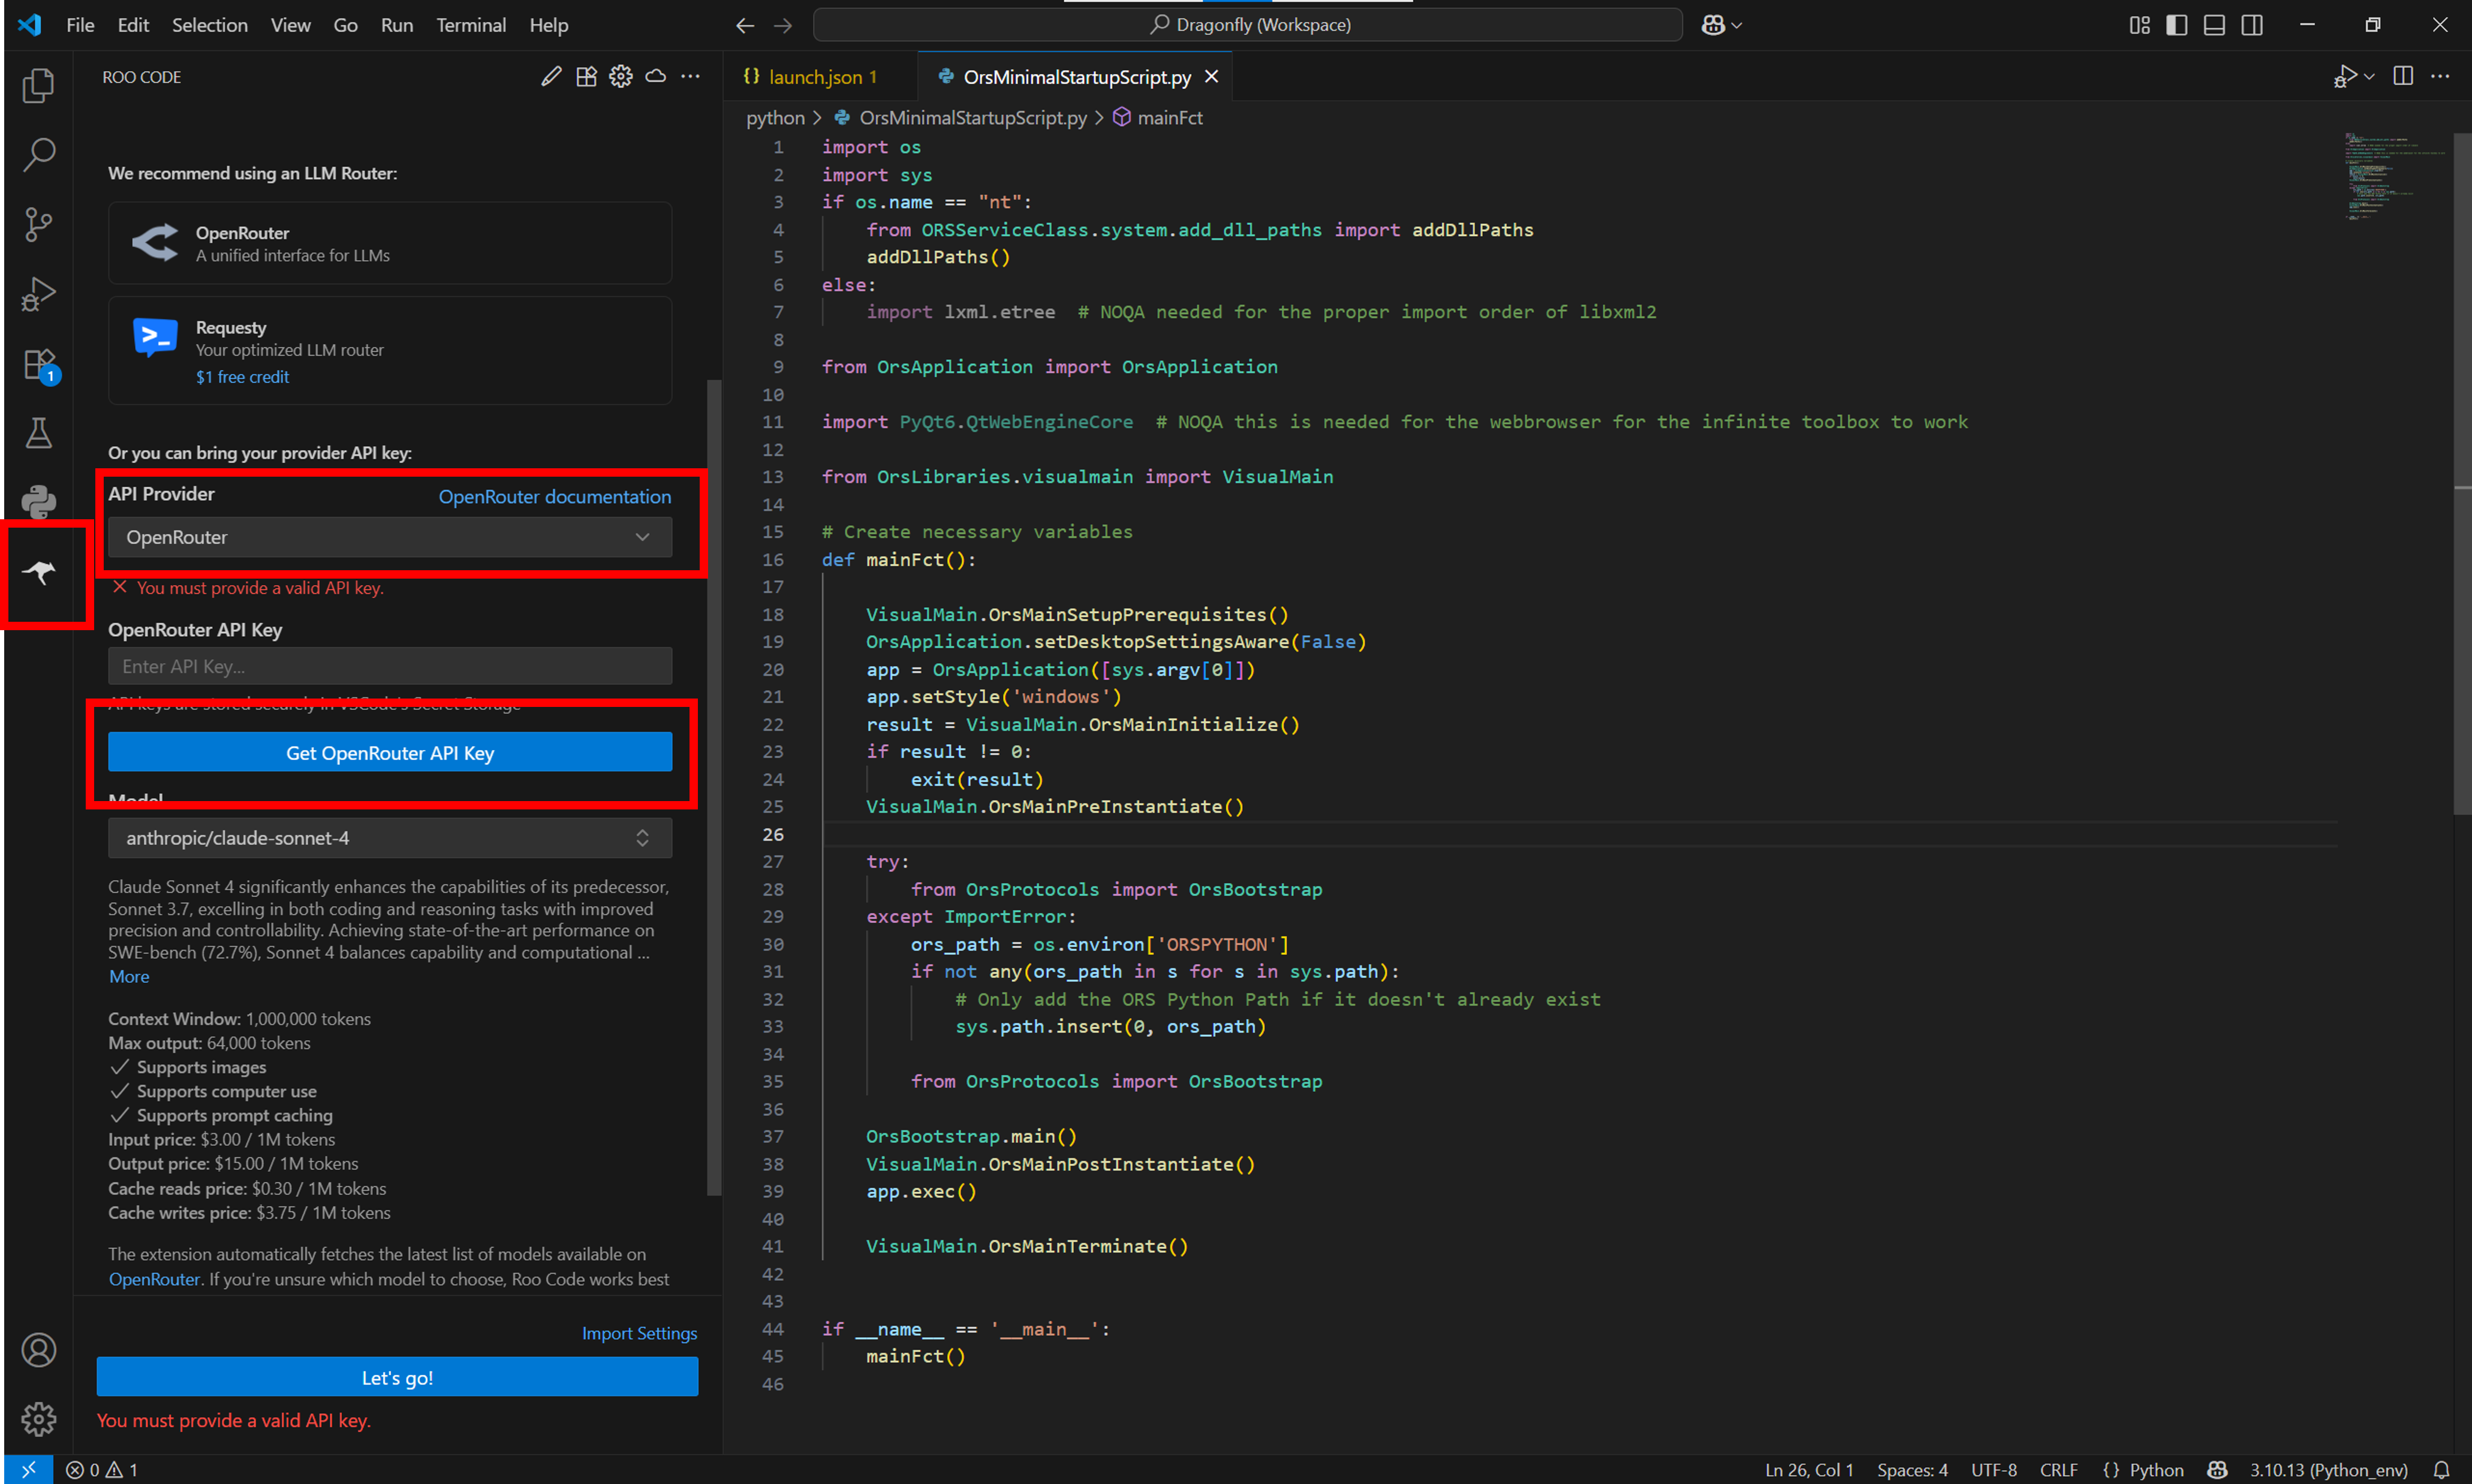Toggle the bottom panel layout button

click(x=2214, y=25)
